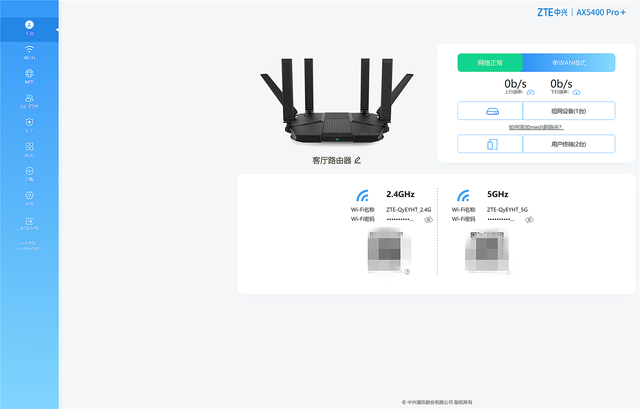Open the applications grid icon in the sidebar
Viewport: 640px width, 409px height.
[x=29, y=149]
